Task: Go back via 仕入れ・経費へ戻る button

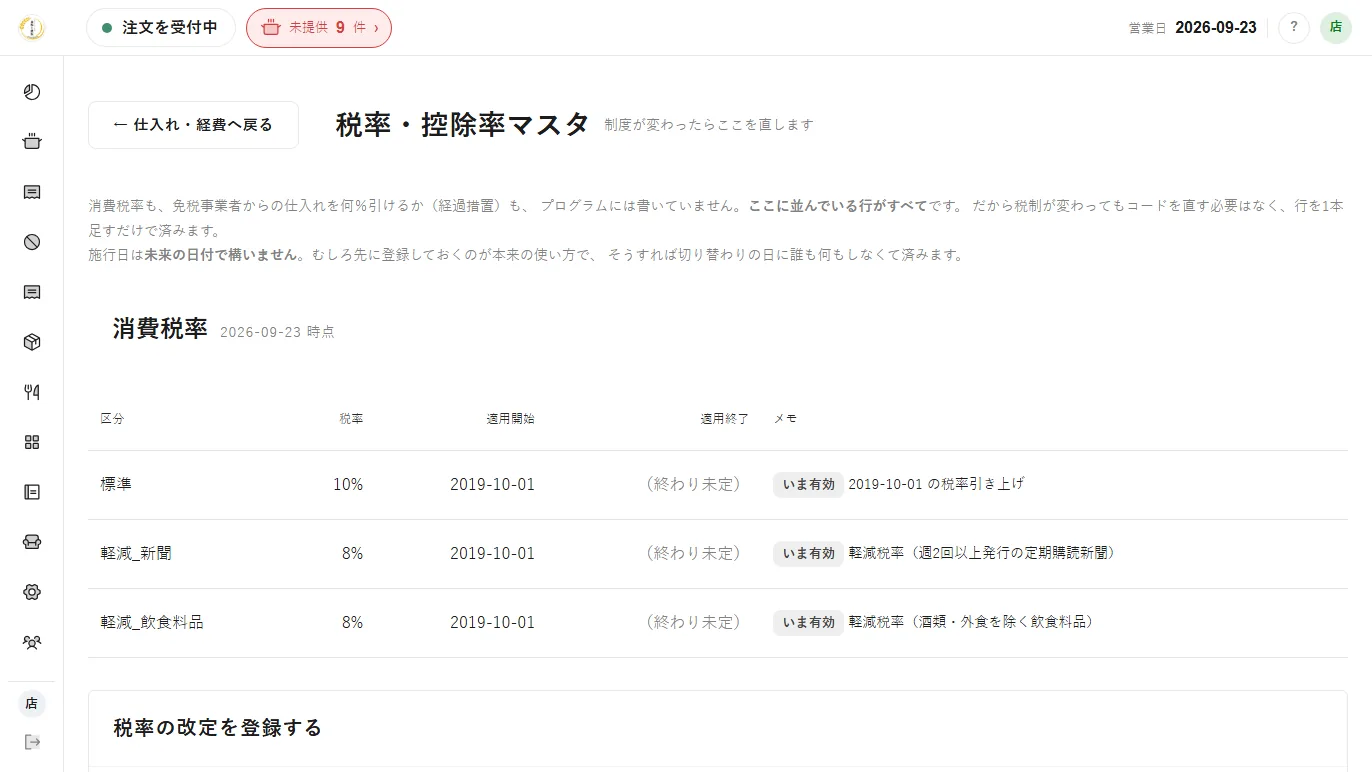Action: pos(193,125)
